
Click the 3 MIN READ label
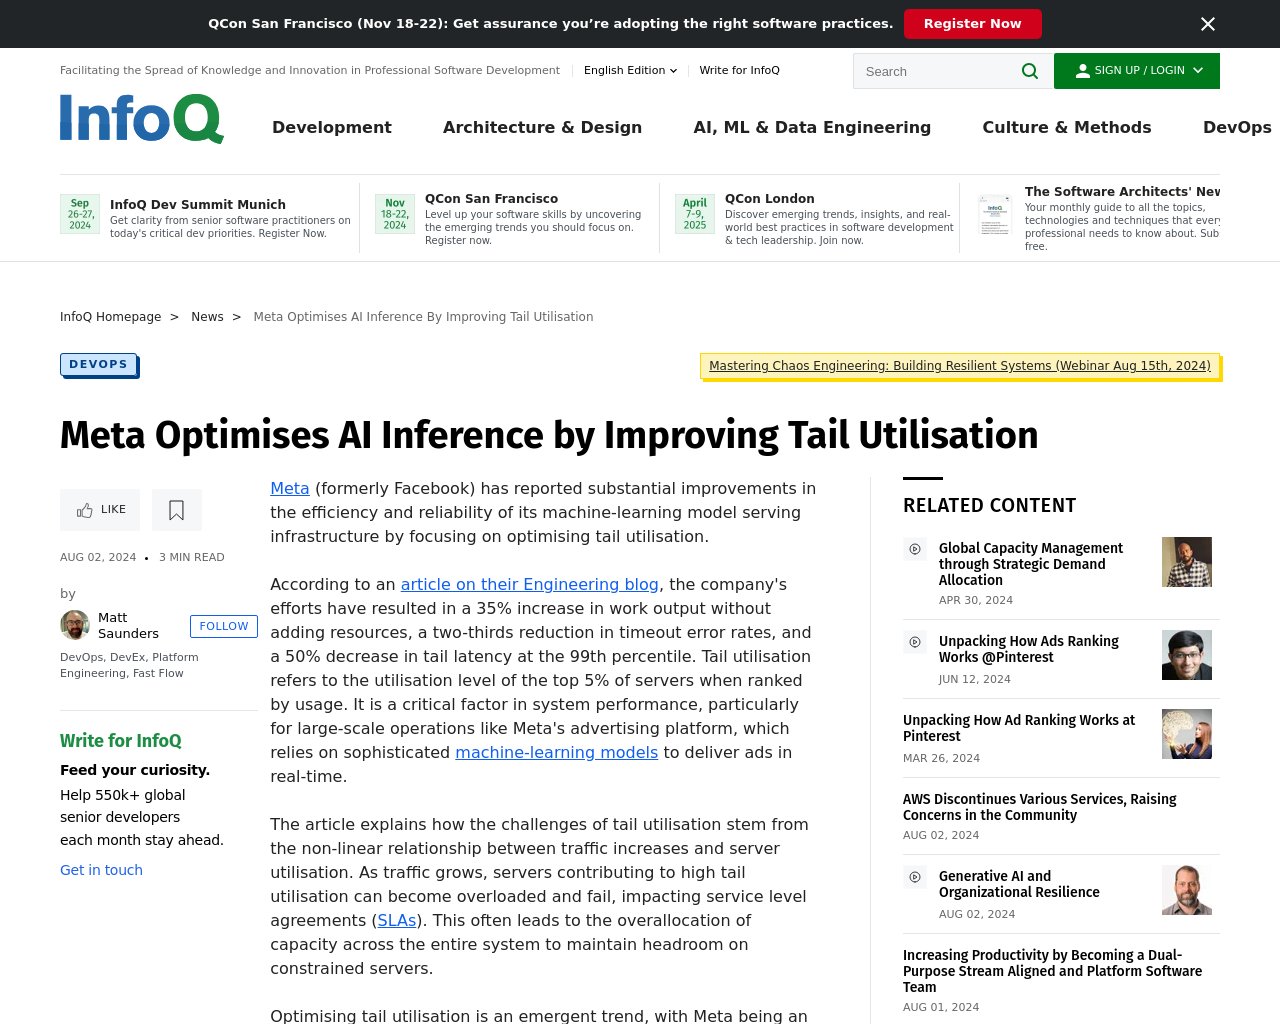point(192,557)
